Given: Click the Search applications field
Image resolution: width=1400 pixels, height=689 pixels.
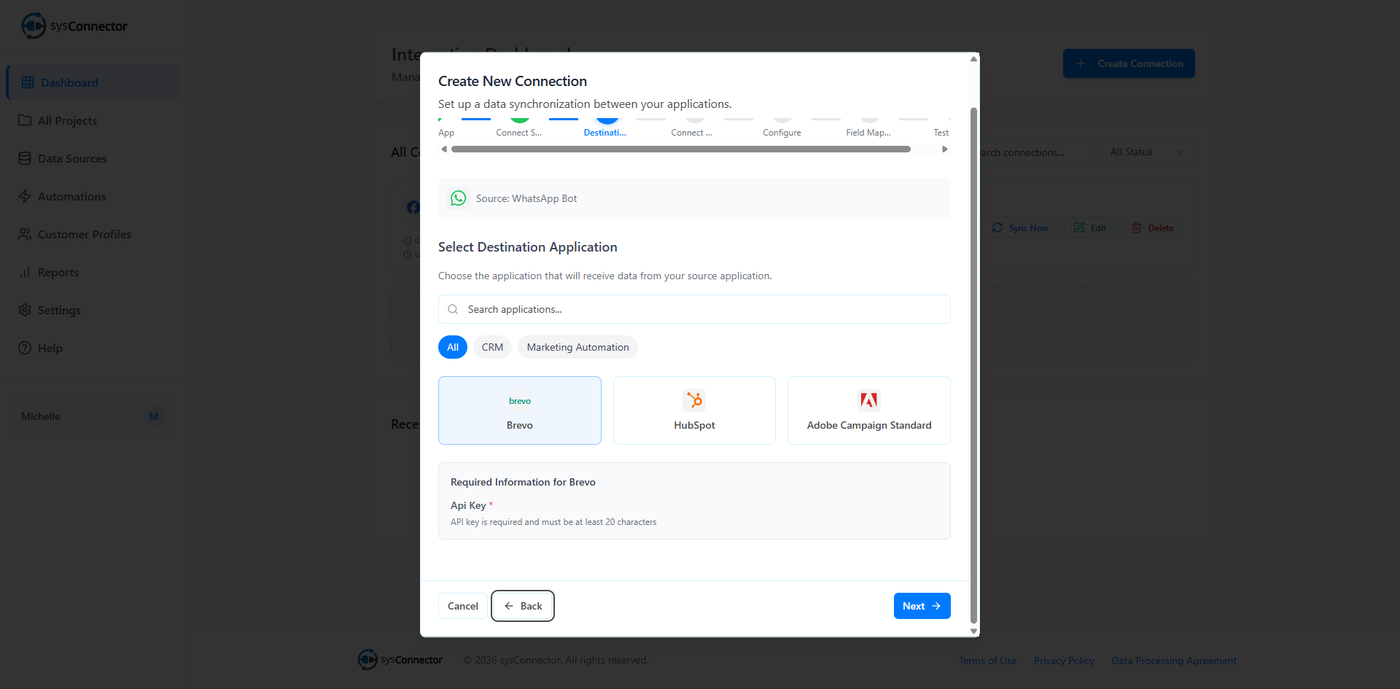Looking at the screenshot, I should point(694,310).
